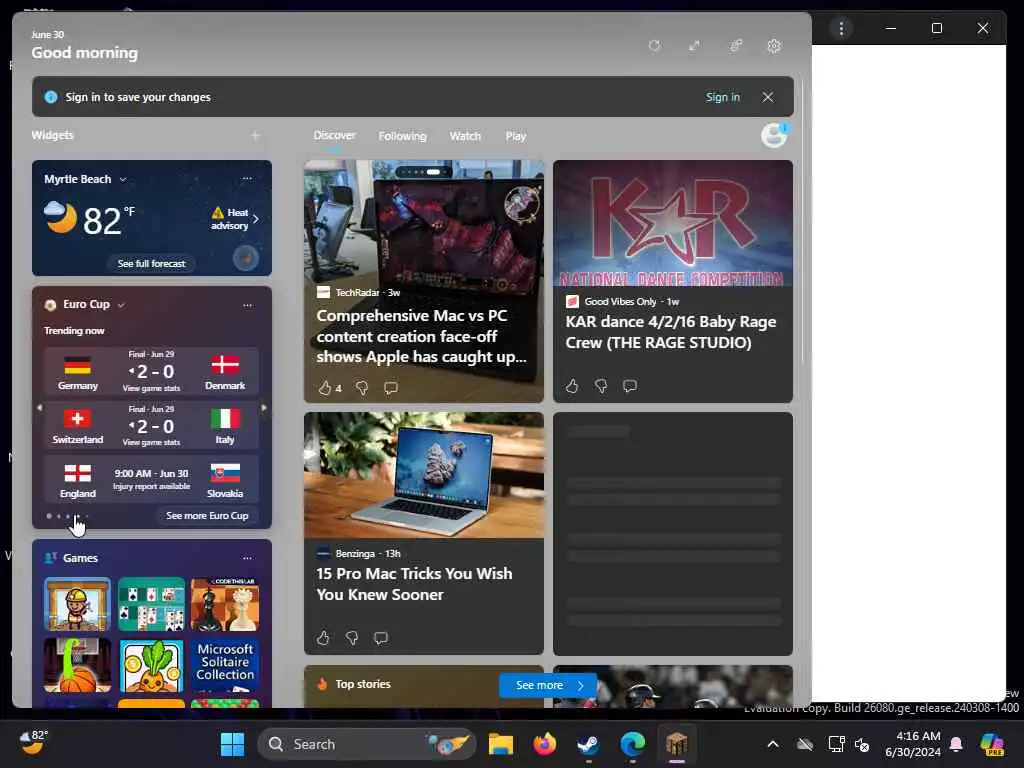Open File Explorer from the taskbar
The height and width of the screenshot is (768, 1024).
(501, 744)
